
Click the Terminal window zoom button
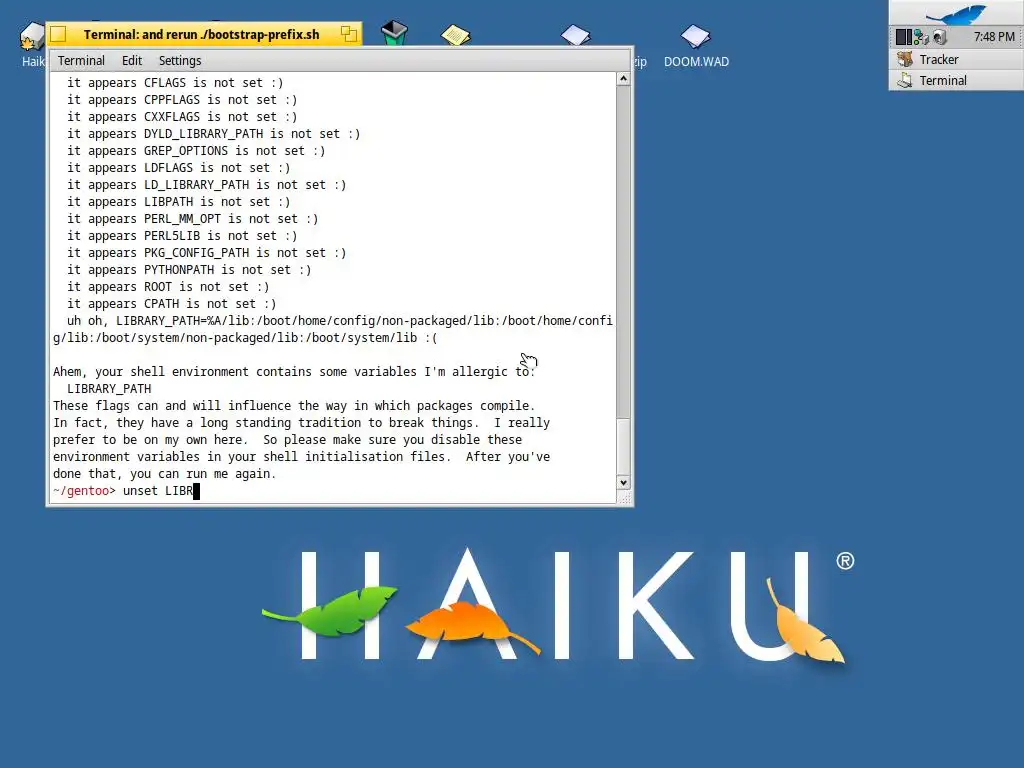tap(349, 34)
